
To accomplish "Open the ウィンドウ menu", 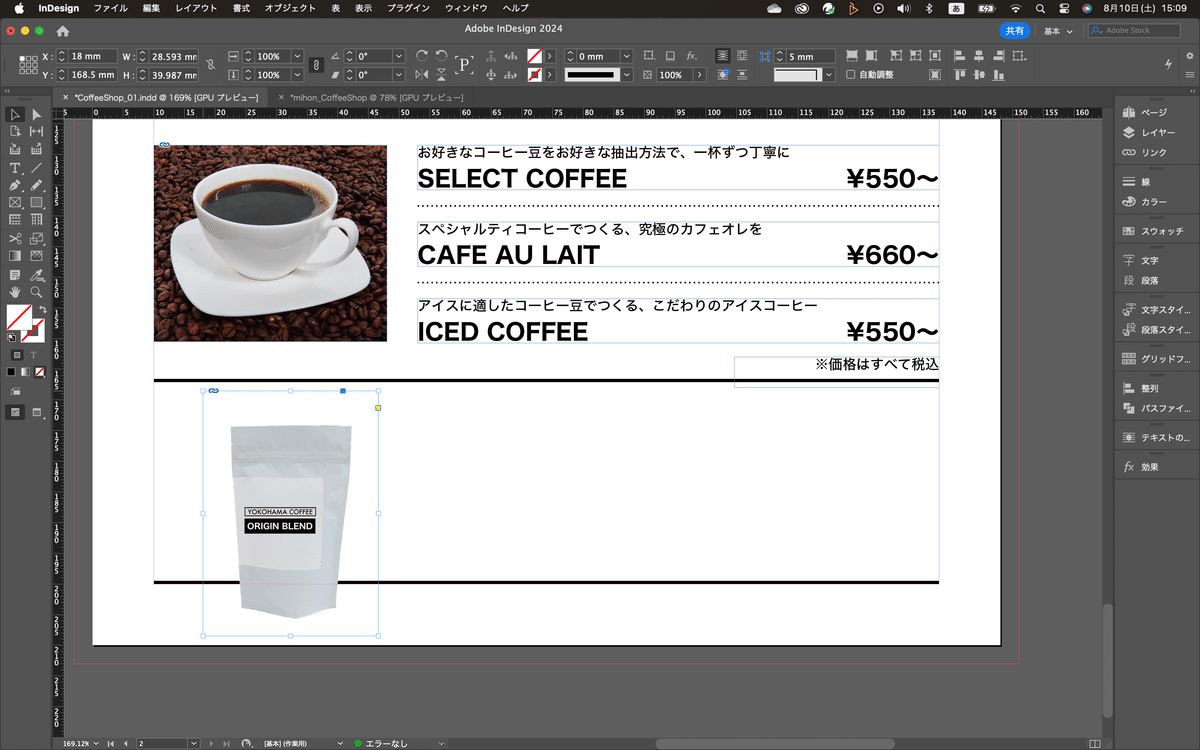I will click(x=466, y=8).
